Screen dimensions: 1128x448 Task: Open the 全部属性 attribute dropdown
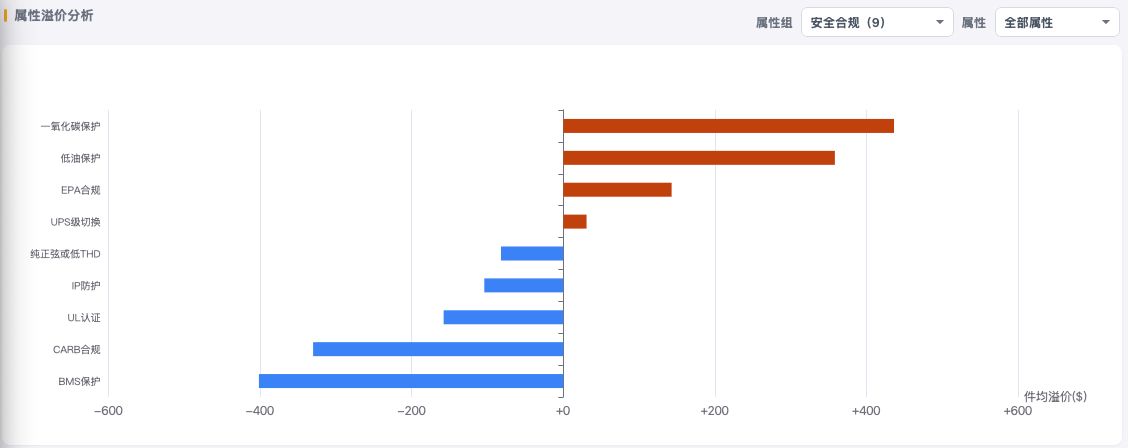(1057, 22)
